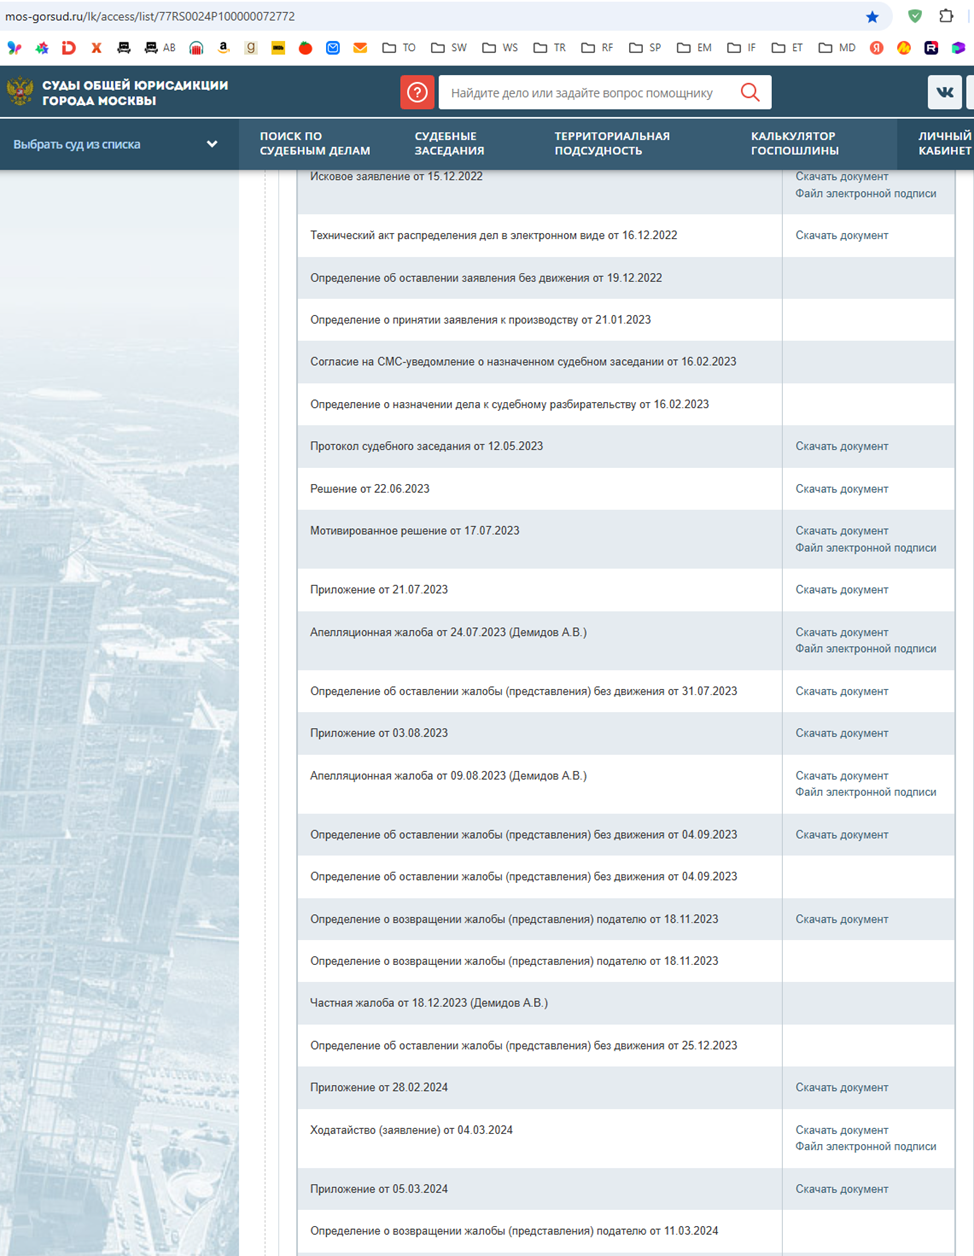Open signature file for 'Исковое заявление от 15.12.2022'

click(866, 194)
